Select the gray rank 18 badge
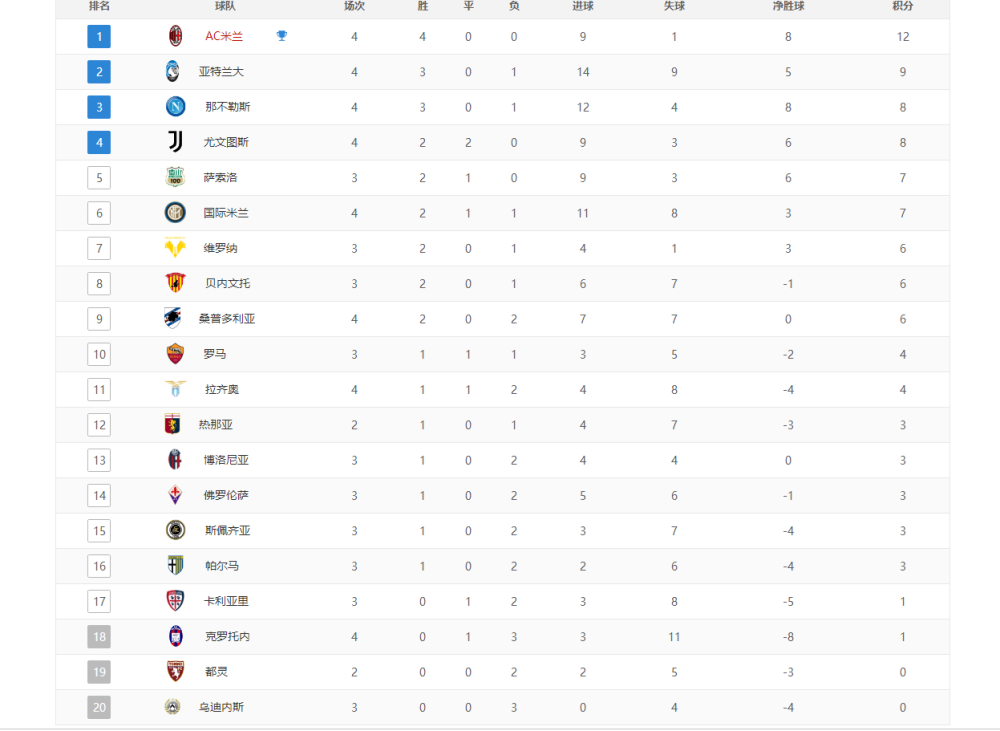 [x=99, y=637]
